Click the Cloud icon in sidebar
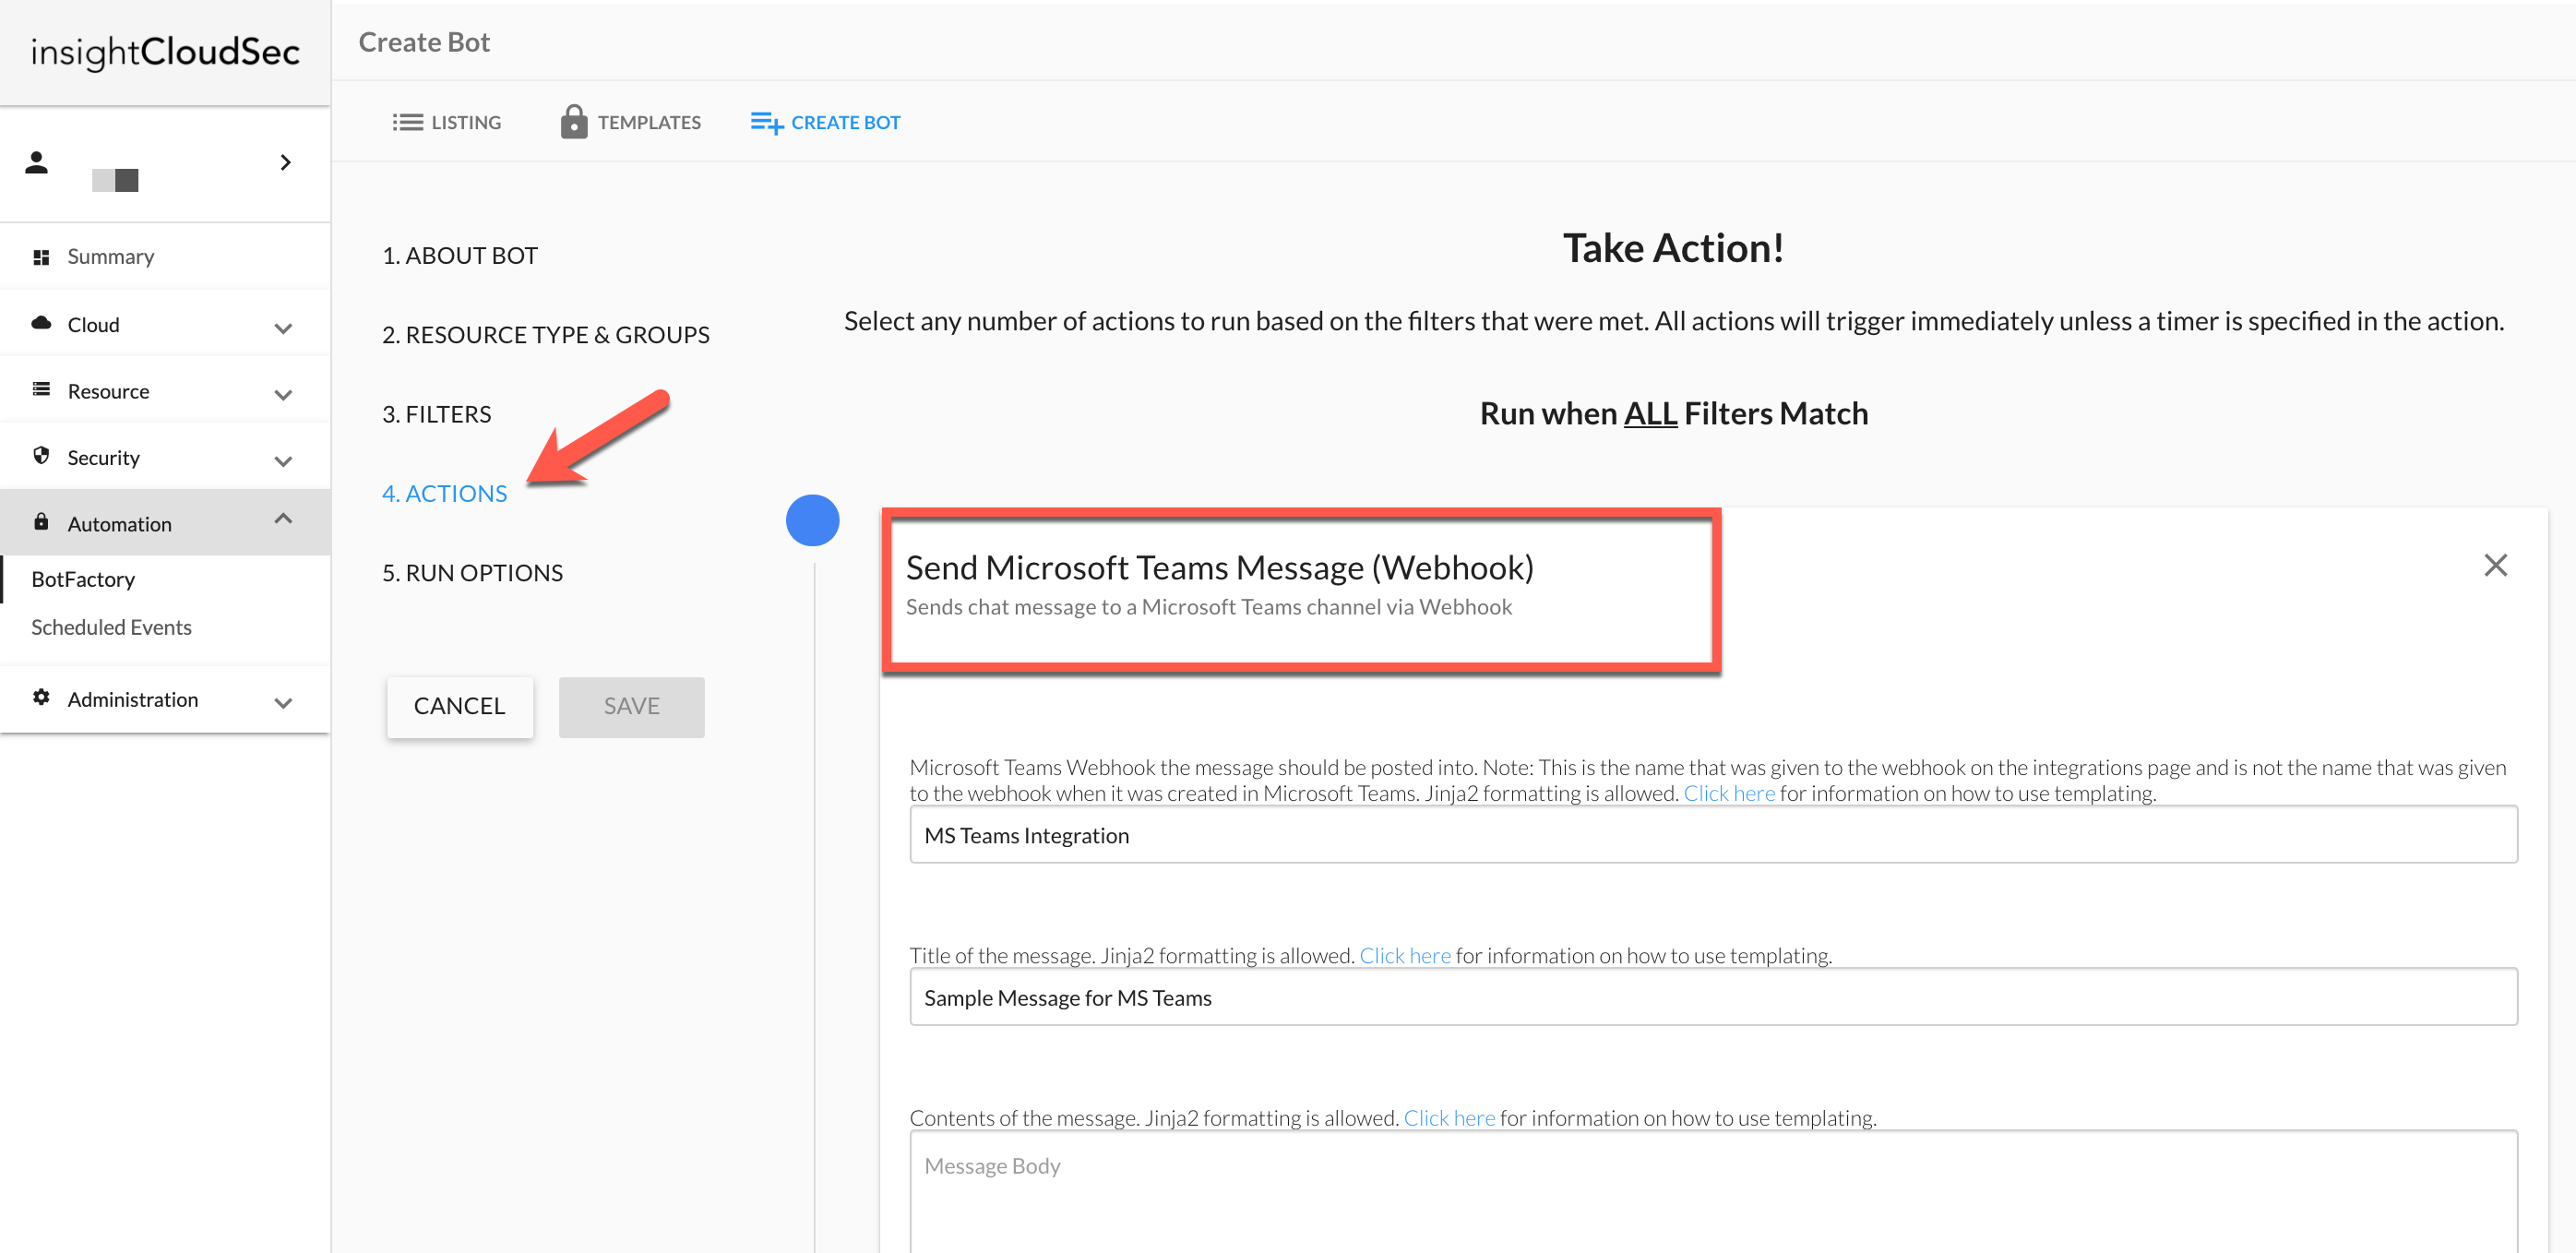The image size is (2576, 1253). tap(41, 323)
